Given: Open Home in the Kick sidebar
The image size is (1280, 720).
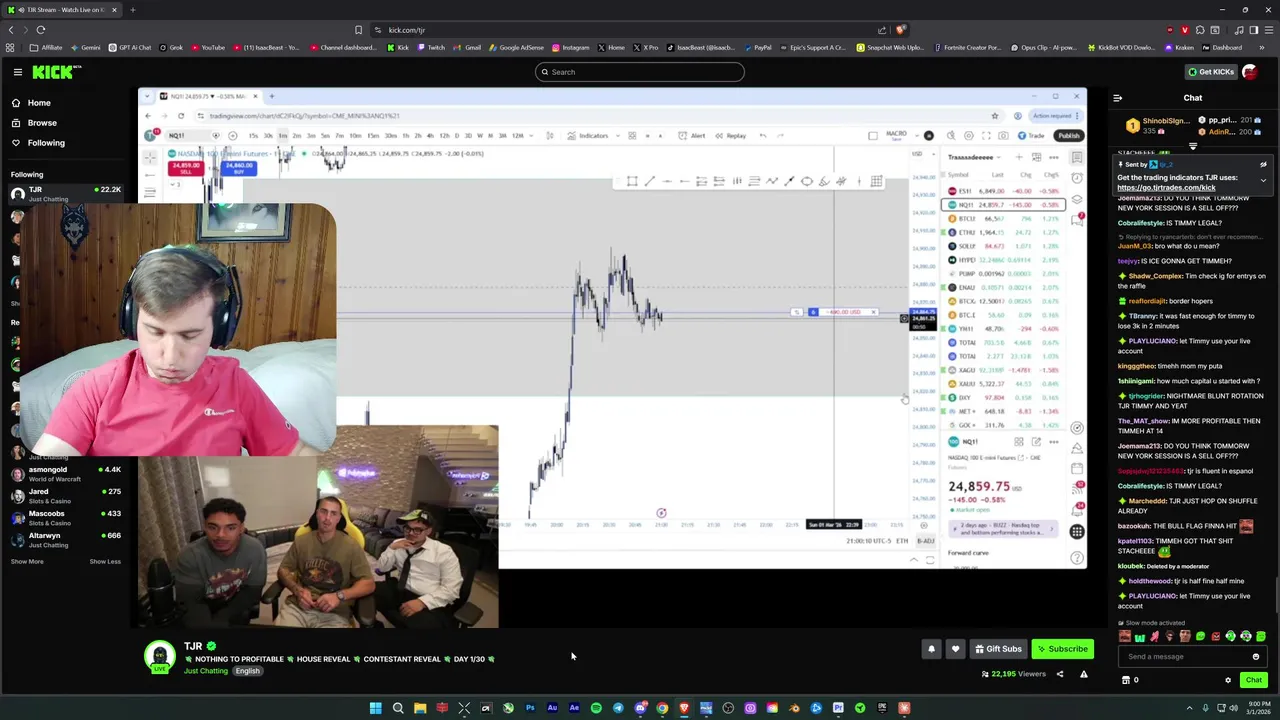Looking at the screenshot, I should (x=39, y=103).
